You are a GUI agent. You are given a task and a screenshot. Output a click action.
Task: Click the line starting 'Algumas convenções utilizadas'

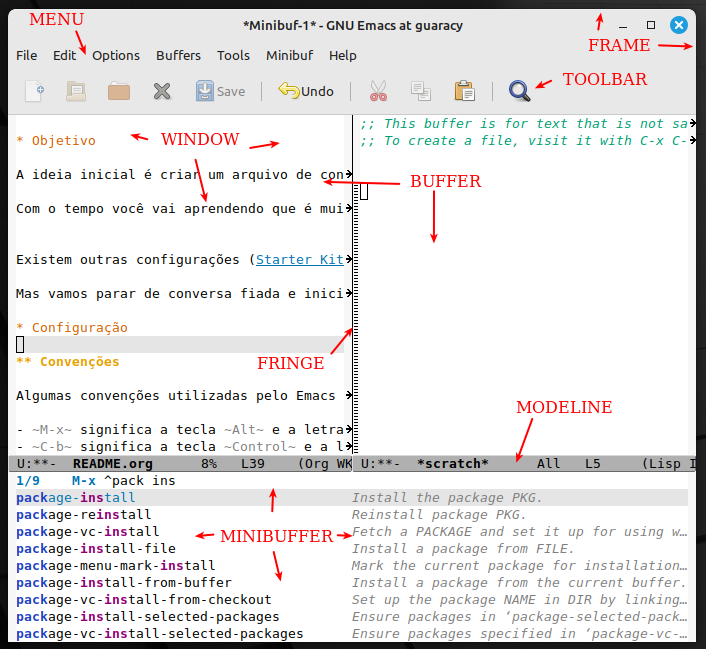pos(176,396)
